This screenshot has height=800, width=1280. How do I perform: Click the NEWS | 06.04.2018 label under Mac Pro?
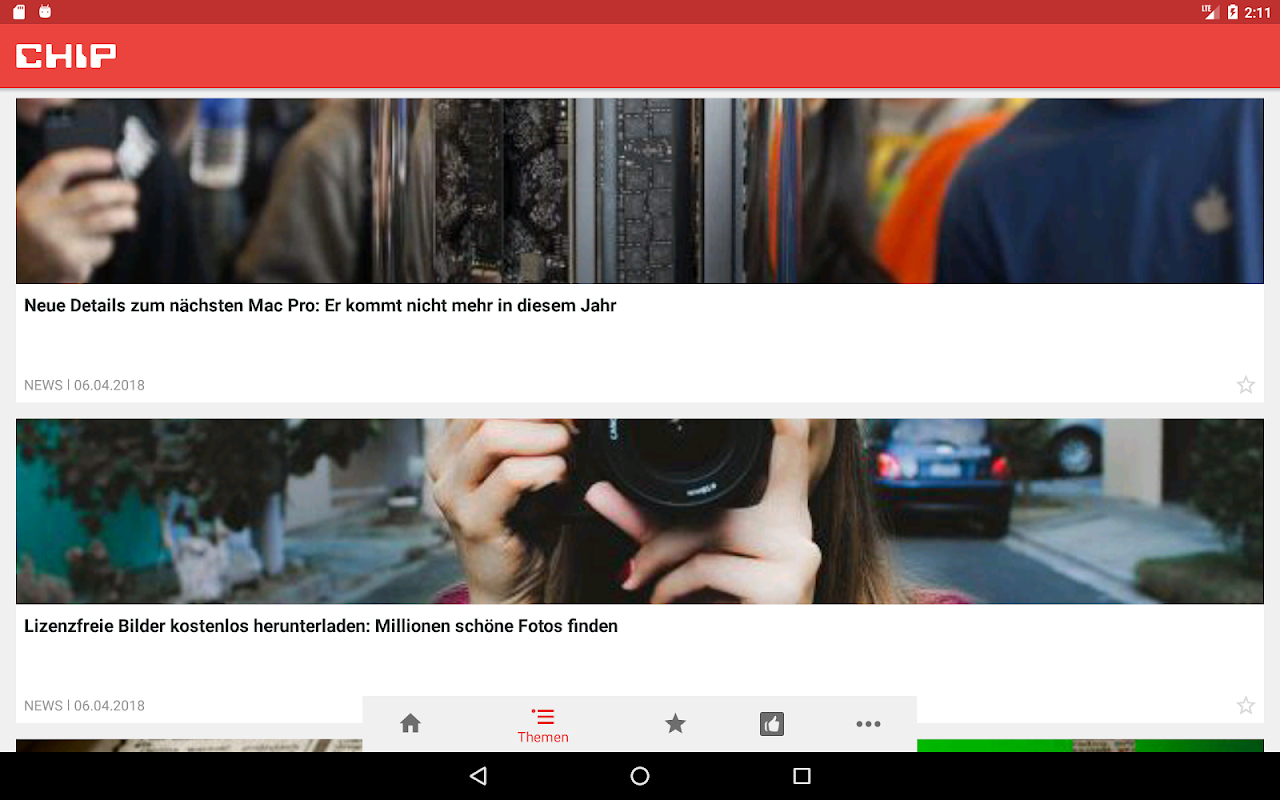84,385
